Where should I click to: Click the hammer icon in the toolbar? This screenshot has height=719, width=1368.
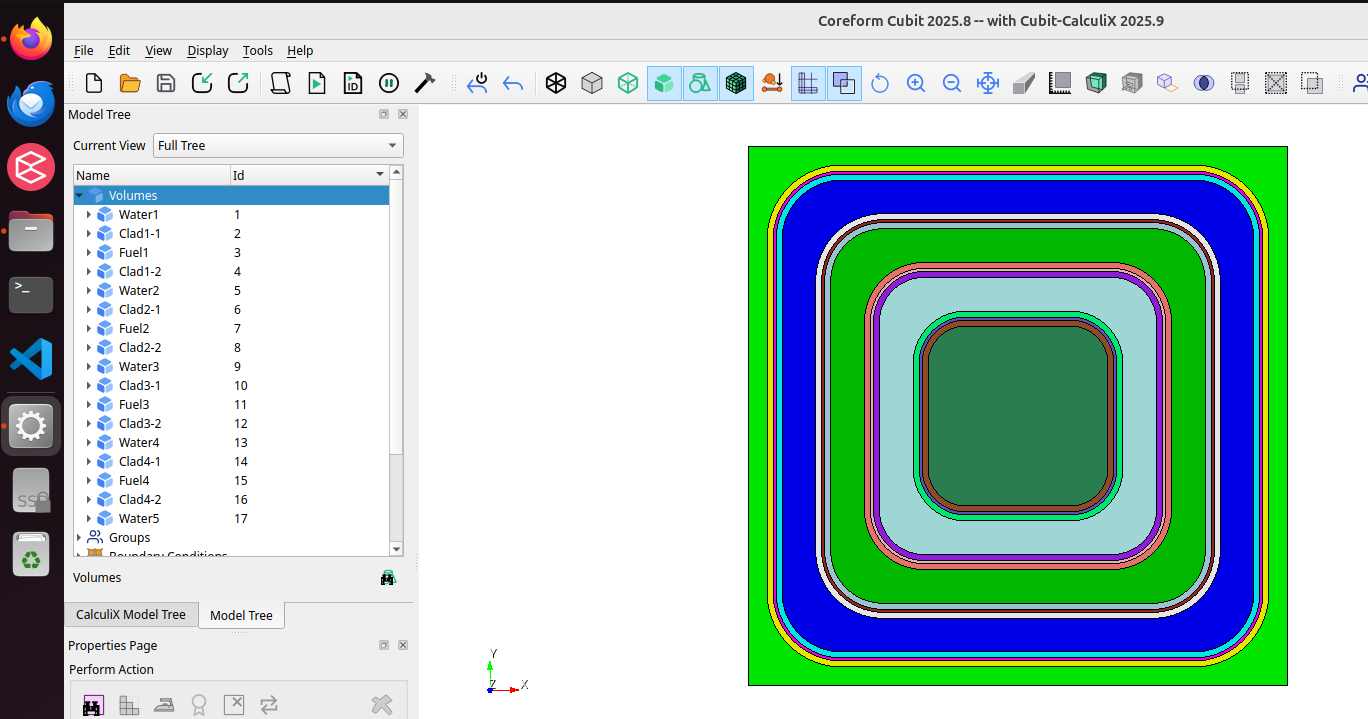425,84
